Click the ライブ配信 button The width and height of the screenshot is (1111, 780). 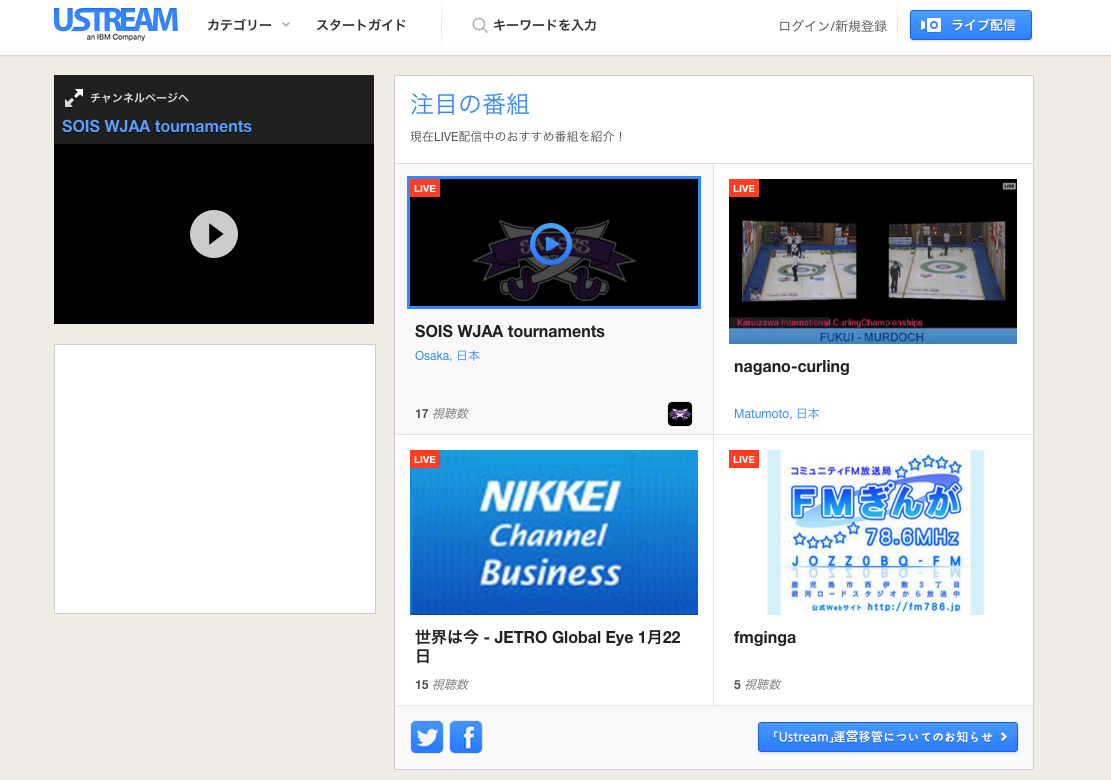[x=970, y=25]
